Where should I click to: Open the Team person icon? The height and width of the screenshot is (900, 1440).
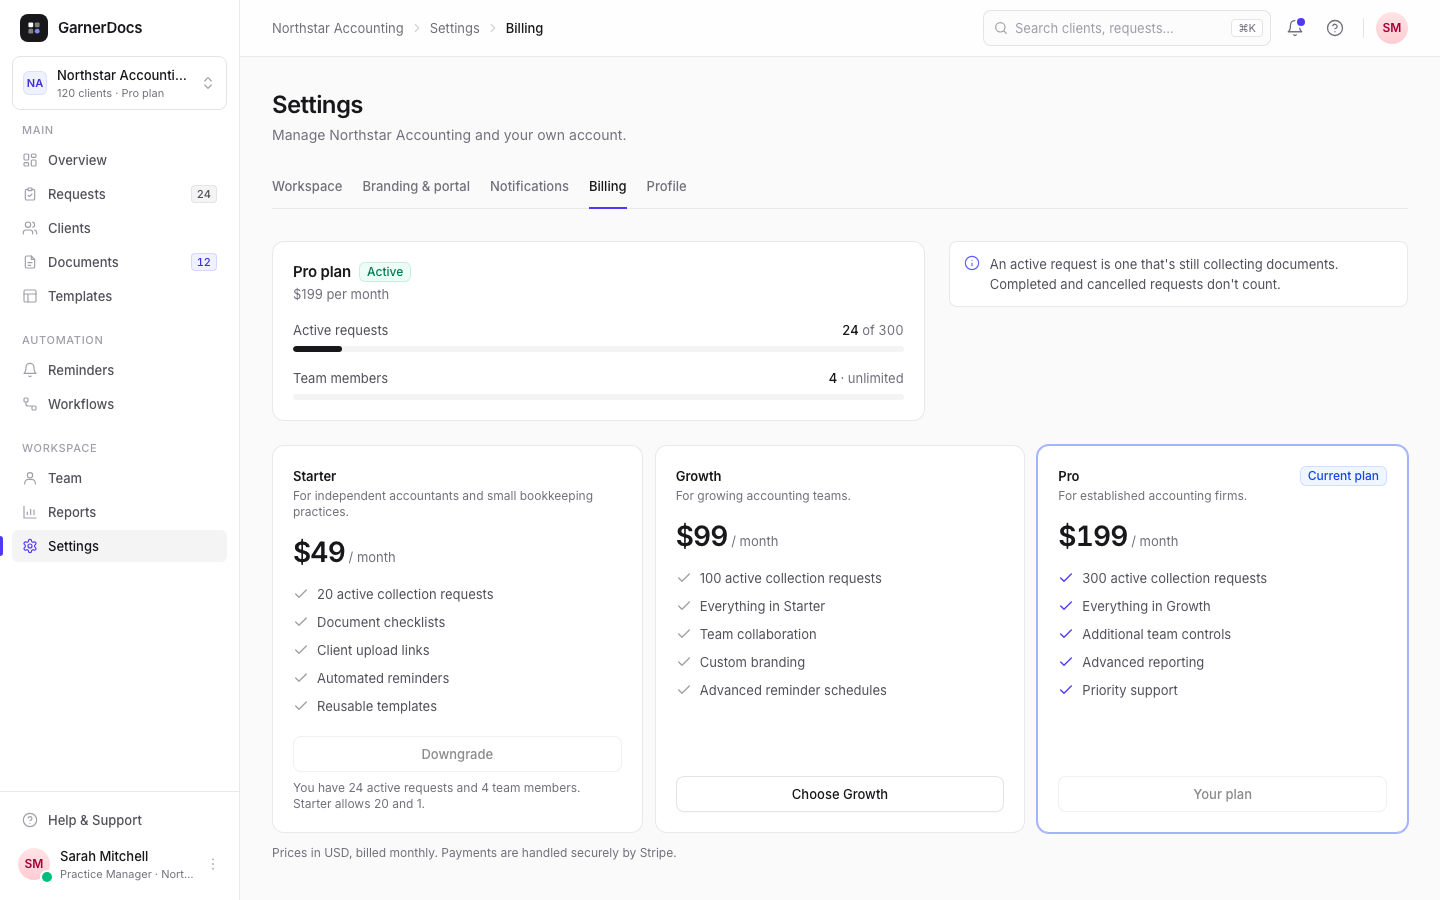pyautogui.click(x=30, y=478)
